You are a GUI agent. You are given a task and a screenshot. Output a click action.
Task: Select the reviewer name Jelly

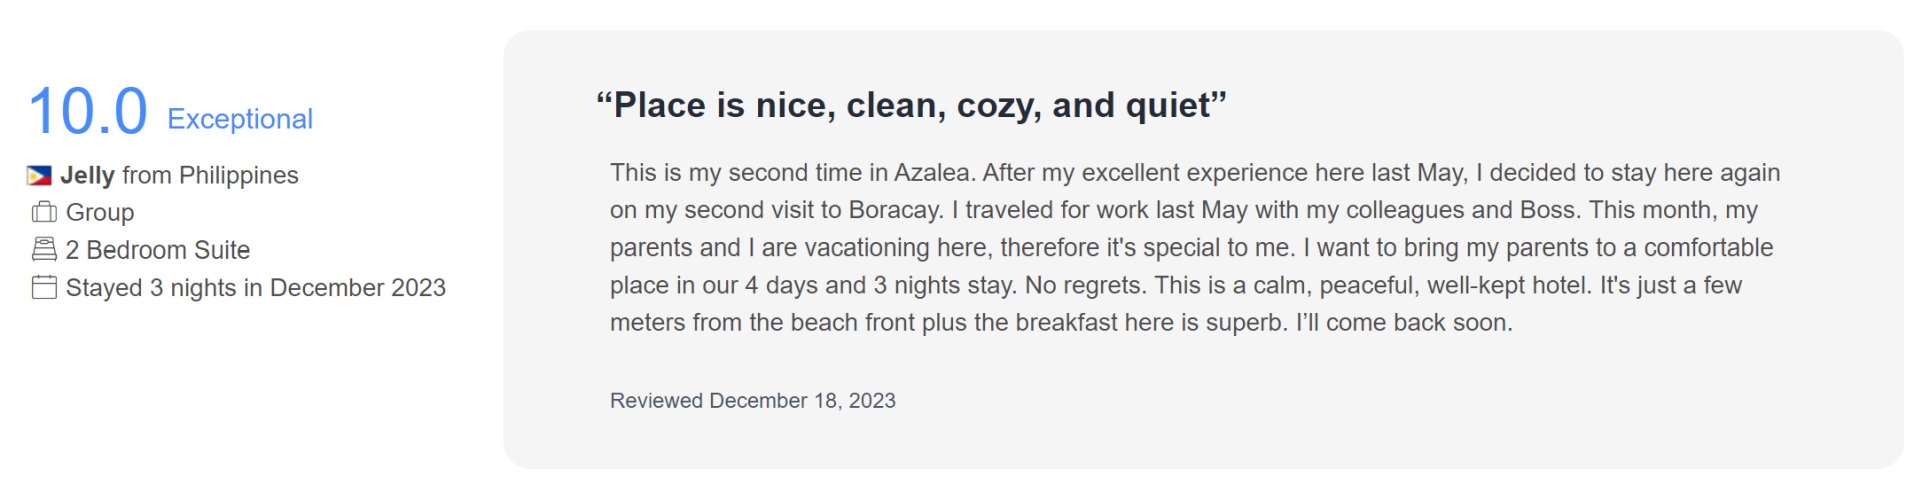pos(87,176)
